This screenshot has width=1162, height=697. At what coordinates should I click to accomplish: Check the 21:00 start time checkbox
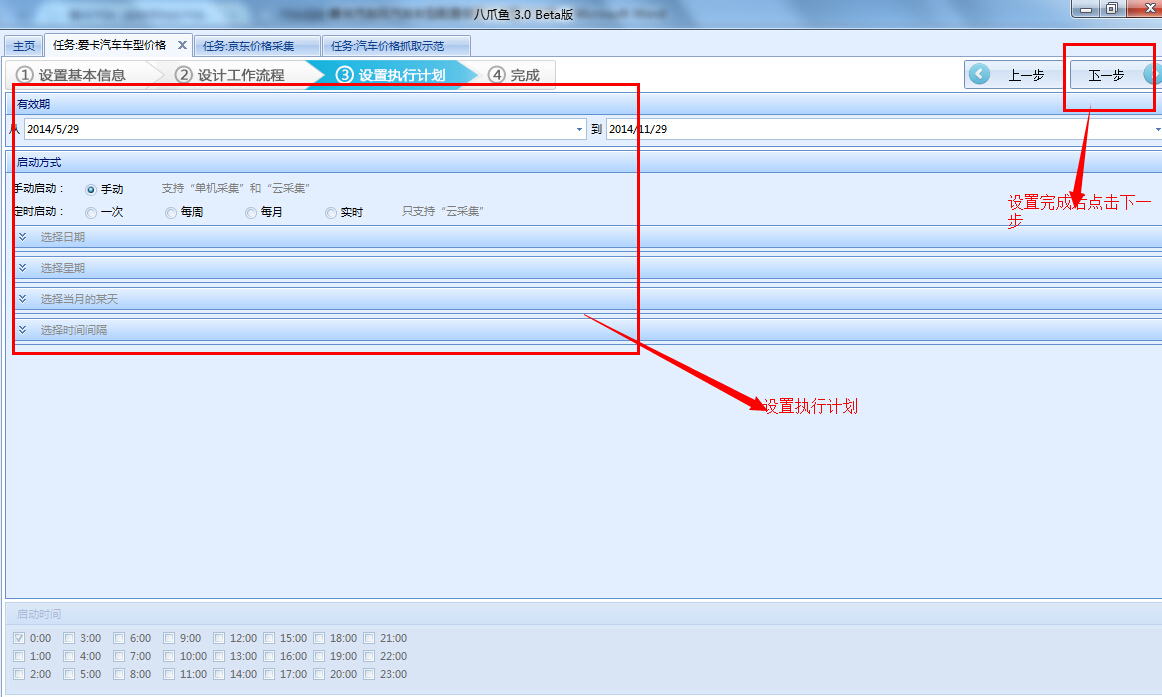click(369, 638)
